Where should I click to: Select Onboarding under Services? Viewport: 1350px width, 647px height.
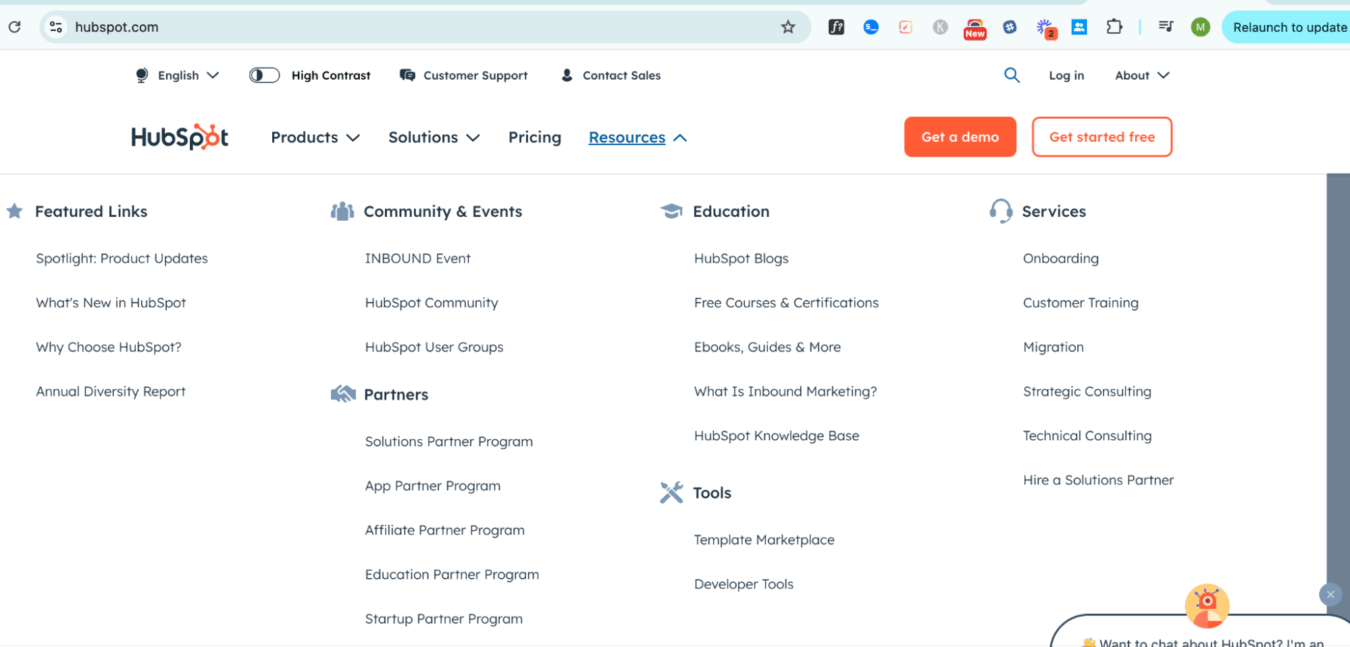point(1061,258)
